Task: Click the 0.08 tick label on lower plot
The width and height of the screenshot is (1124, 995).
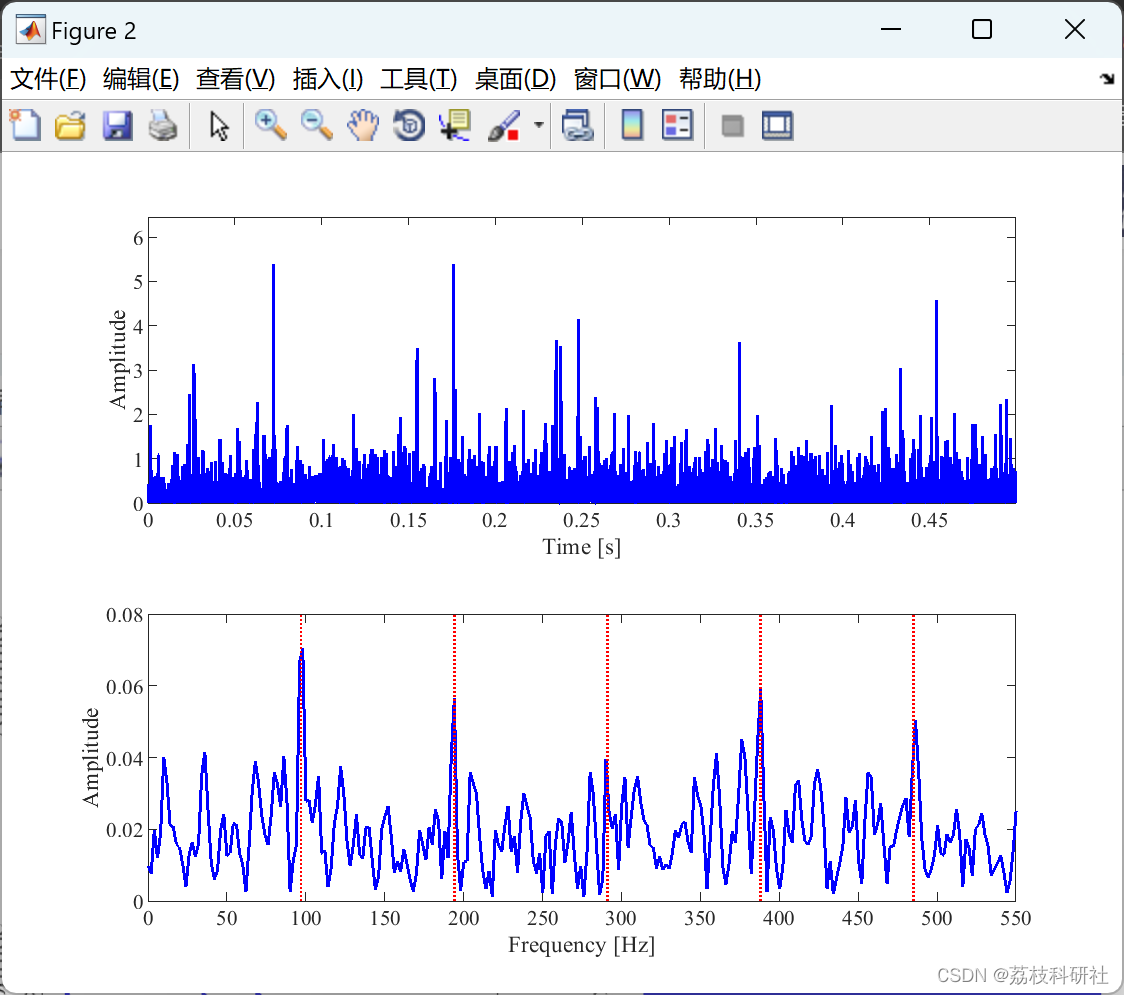Action: pos(125,615)
